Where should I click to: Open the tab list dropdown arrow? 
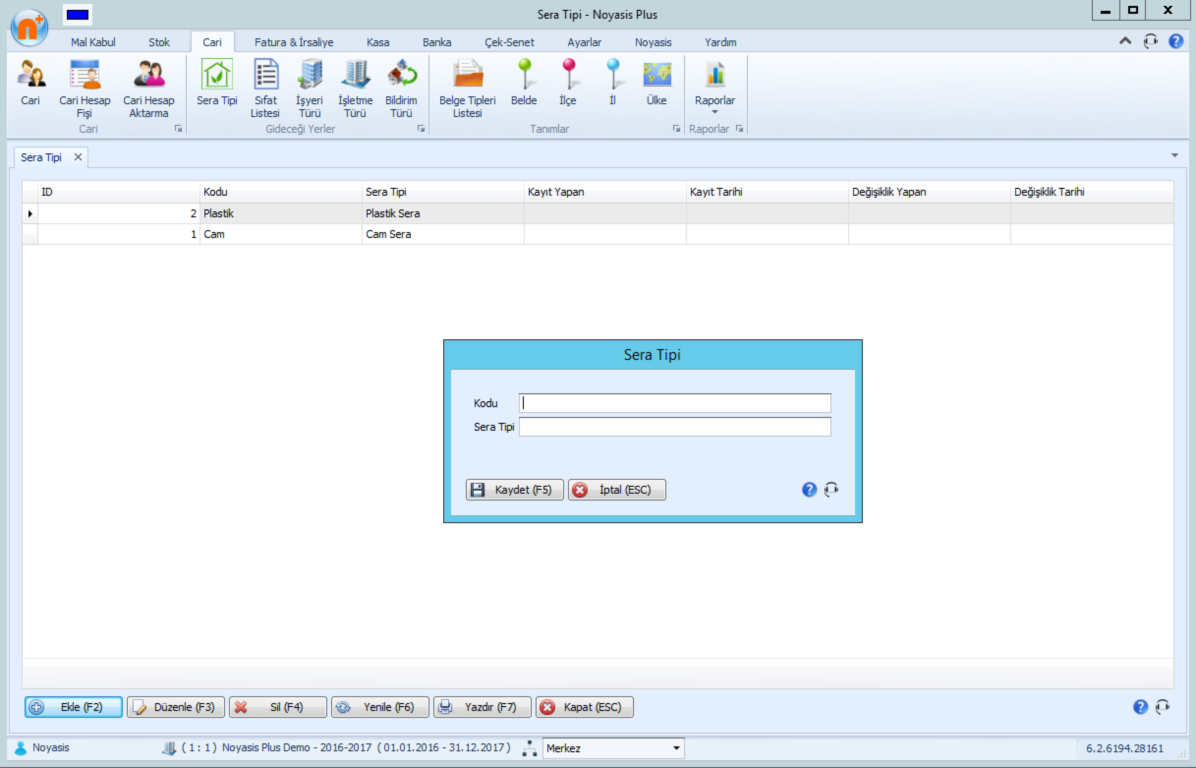pyautogui.click(x=1175, y=156)
